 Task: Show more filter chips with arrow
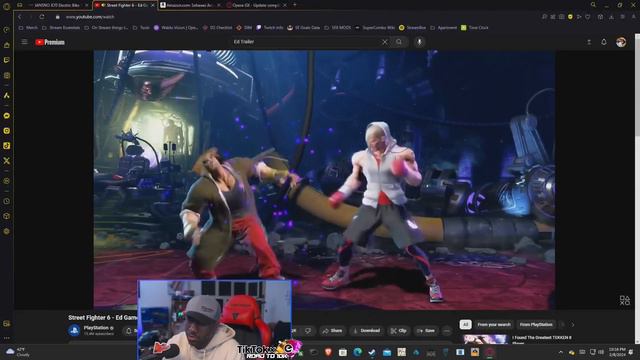pos(573,324)
